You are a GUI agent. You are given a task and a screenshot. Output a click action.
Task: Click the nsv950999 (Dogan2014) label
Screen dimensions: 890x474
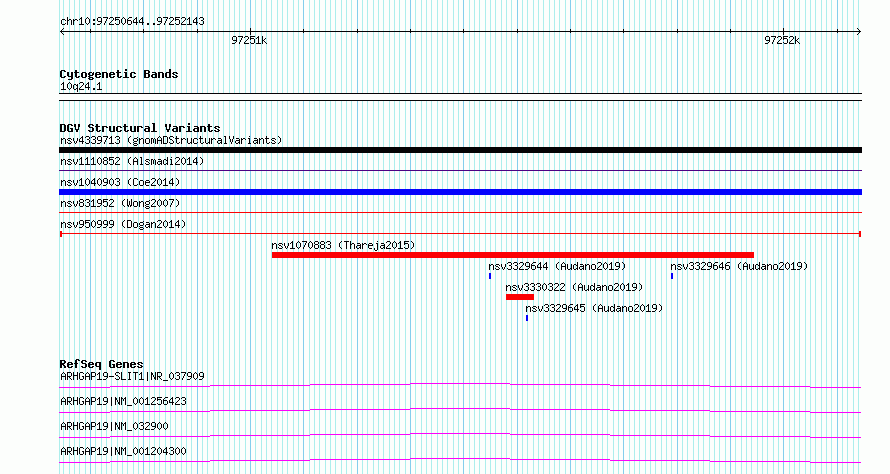123,224
